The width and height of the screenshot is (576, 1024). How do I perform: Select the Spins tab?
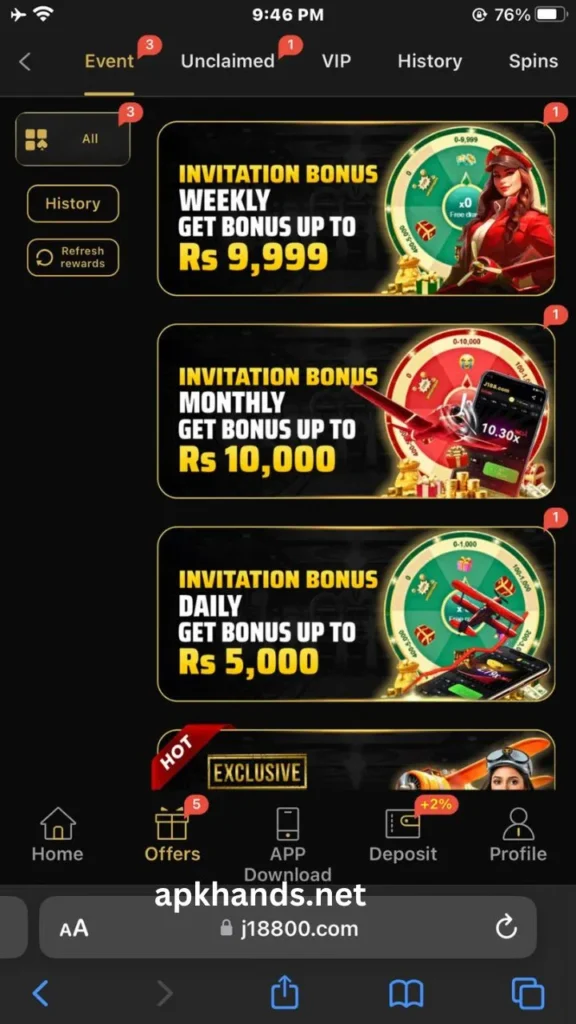pos(533,62)
